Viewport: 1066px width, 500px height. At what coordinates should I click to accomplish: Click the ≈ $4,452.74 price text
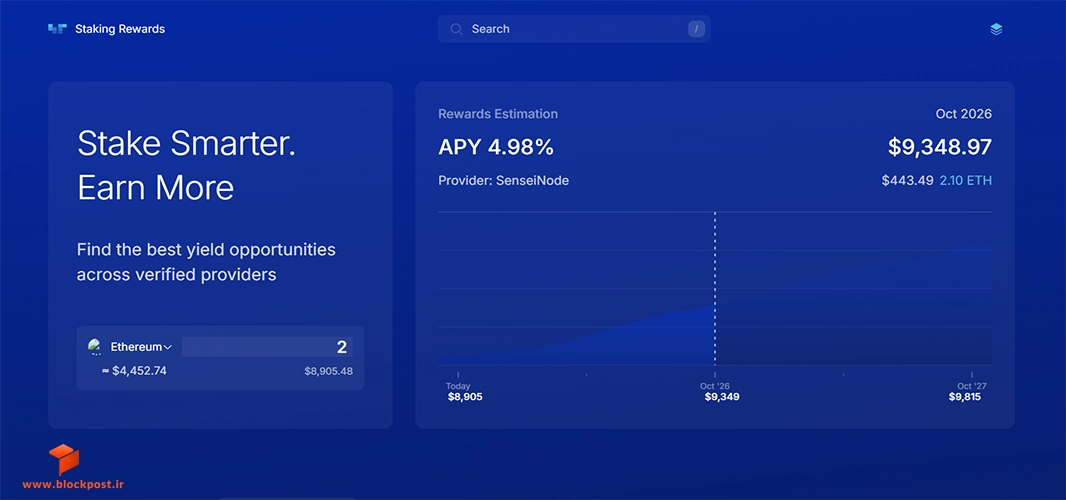pyautogui.click(x=134, y=371)
